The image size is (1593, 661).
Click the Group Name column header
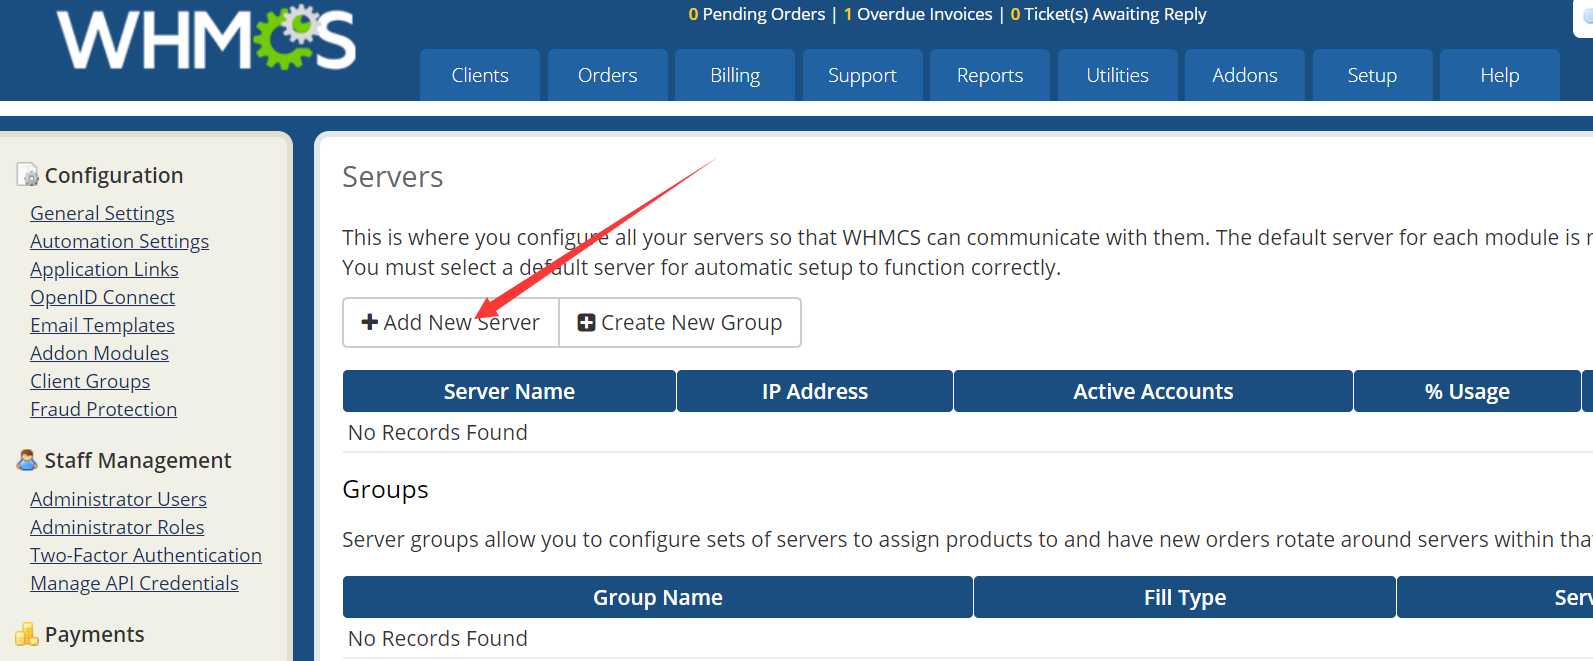658,597
